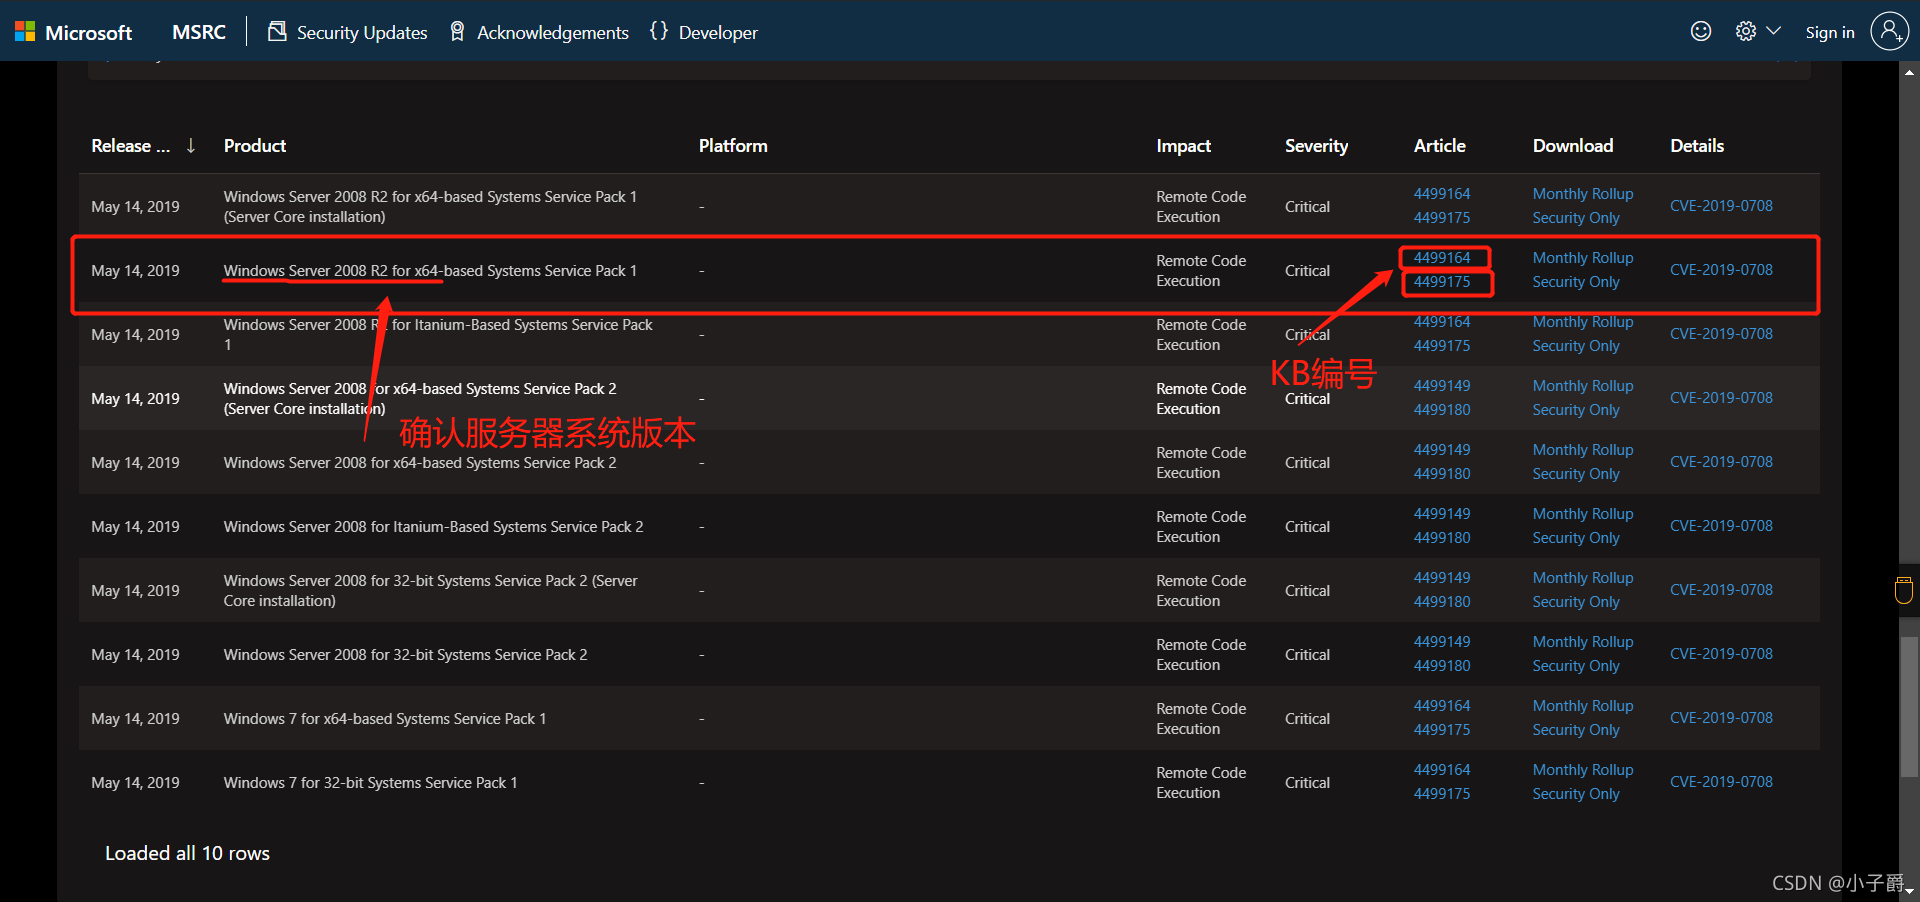The image size is (1920, 902).
Task: Open CVE-2019-0708 for Server 2008 R2 x64 SP1
Action: (1721, 270)
